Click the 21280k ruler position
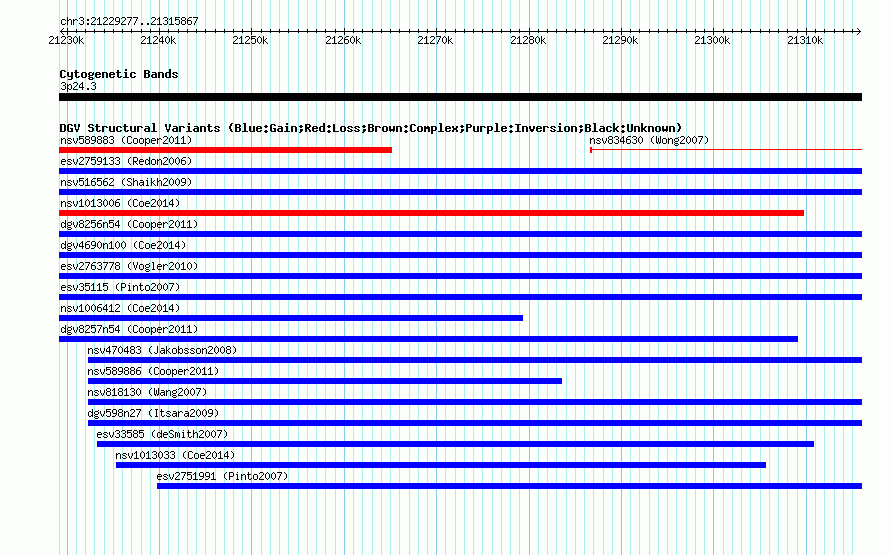The image size is (890, 555). (528, 40)
